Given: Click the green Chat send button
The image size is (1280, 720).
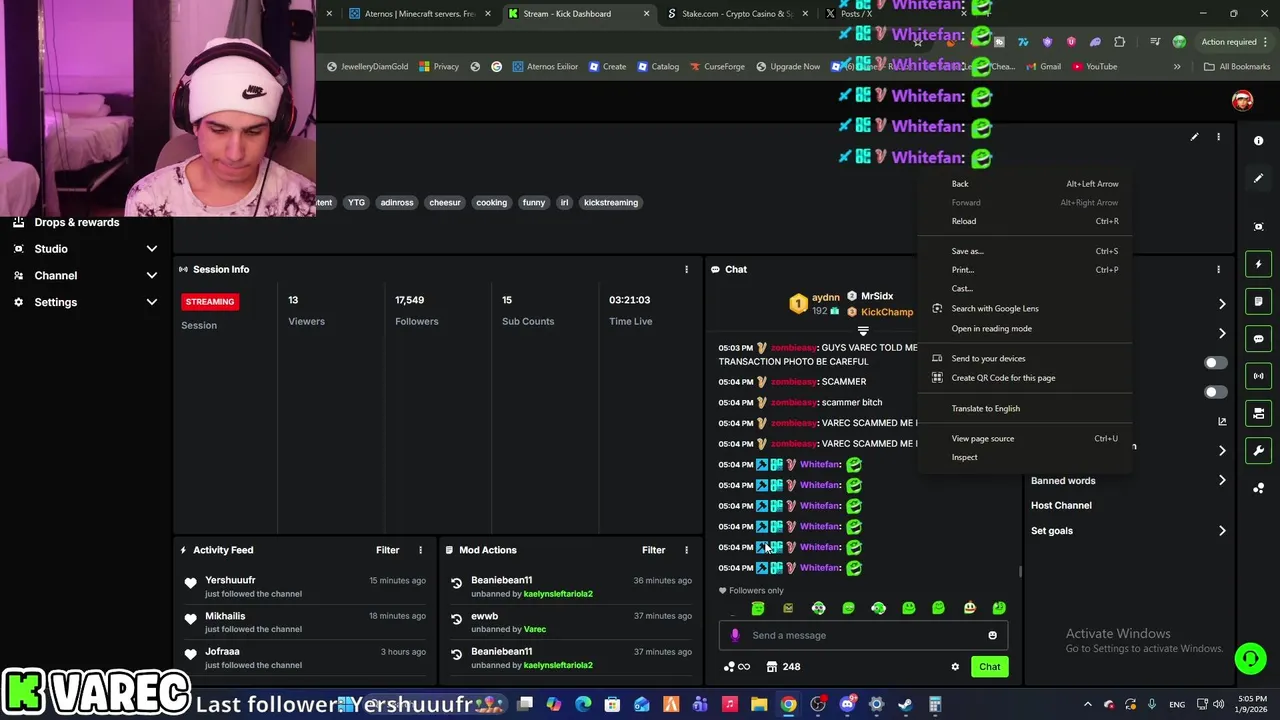Looking at the screenshot, I should [989, 667].
